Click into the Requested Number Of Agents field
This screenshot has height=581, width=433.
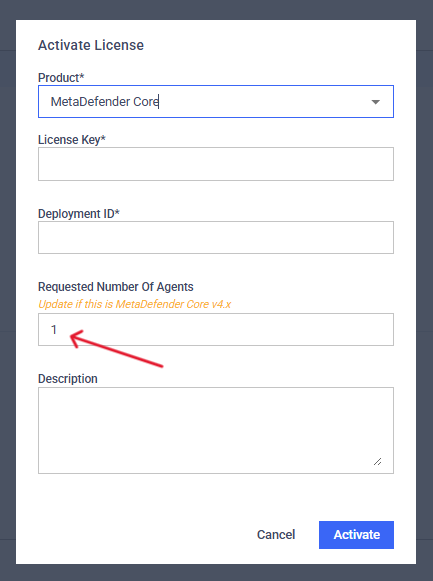pyautogui.click(x=216, y=329)
